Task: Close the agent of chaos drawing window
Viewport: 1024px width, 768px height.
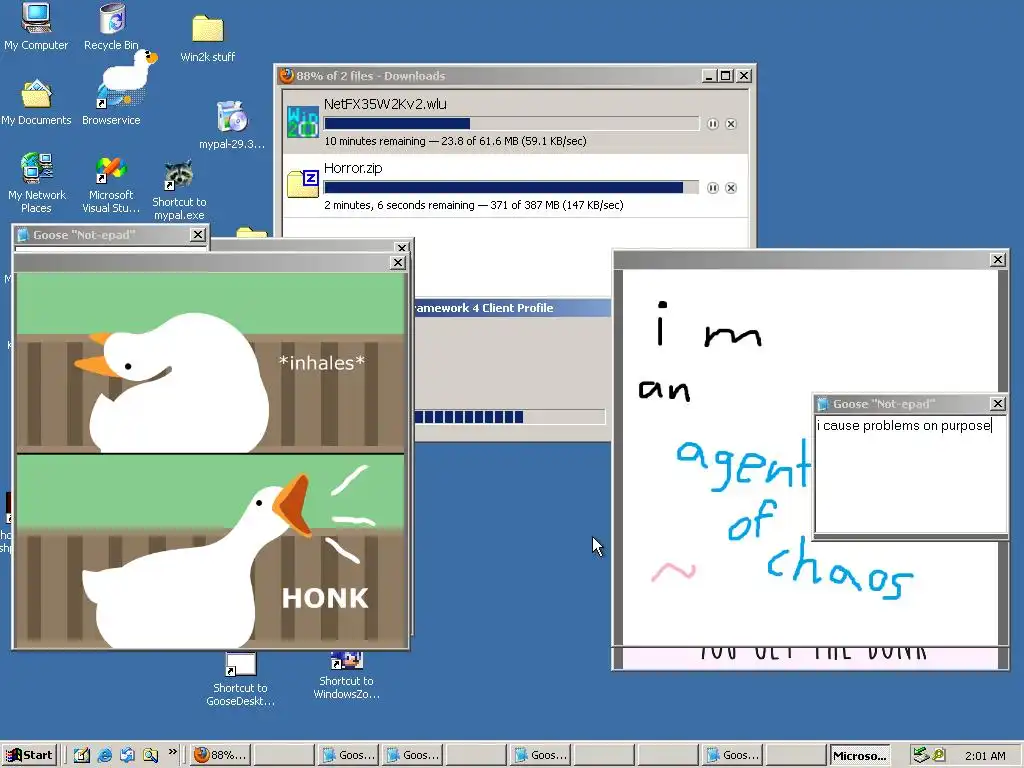Action: (x=998, y=259)
